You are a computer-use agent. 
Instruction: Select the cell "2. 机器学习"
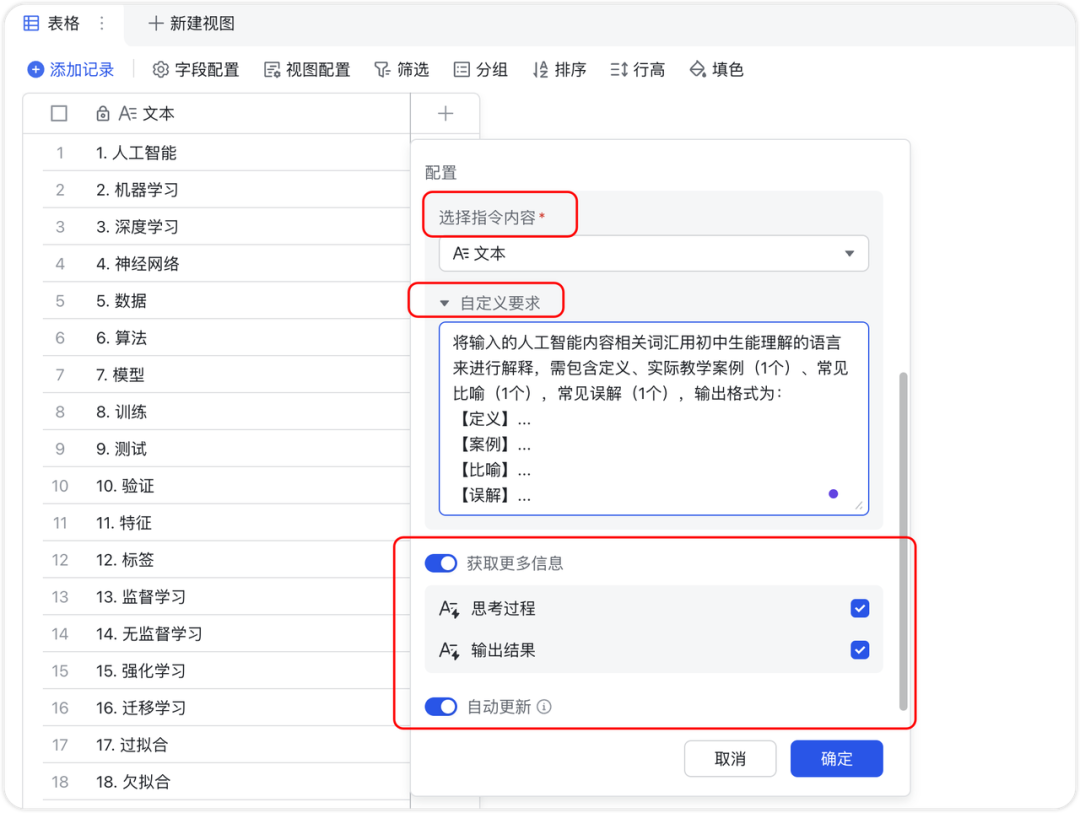226,190
